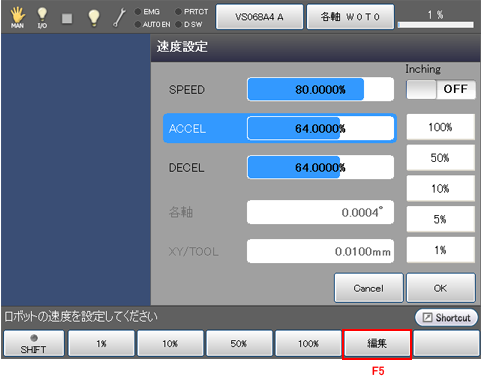Click the ロボットの速度を設定してください status message
The height and width of the screenshot is (377, 482).
point(81,317)
